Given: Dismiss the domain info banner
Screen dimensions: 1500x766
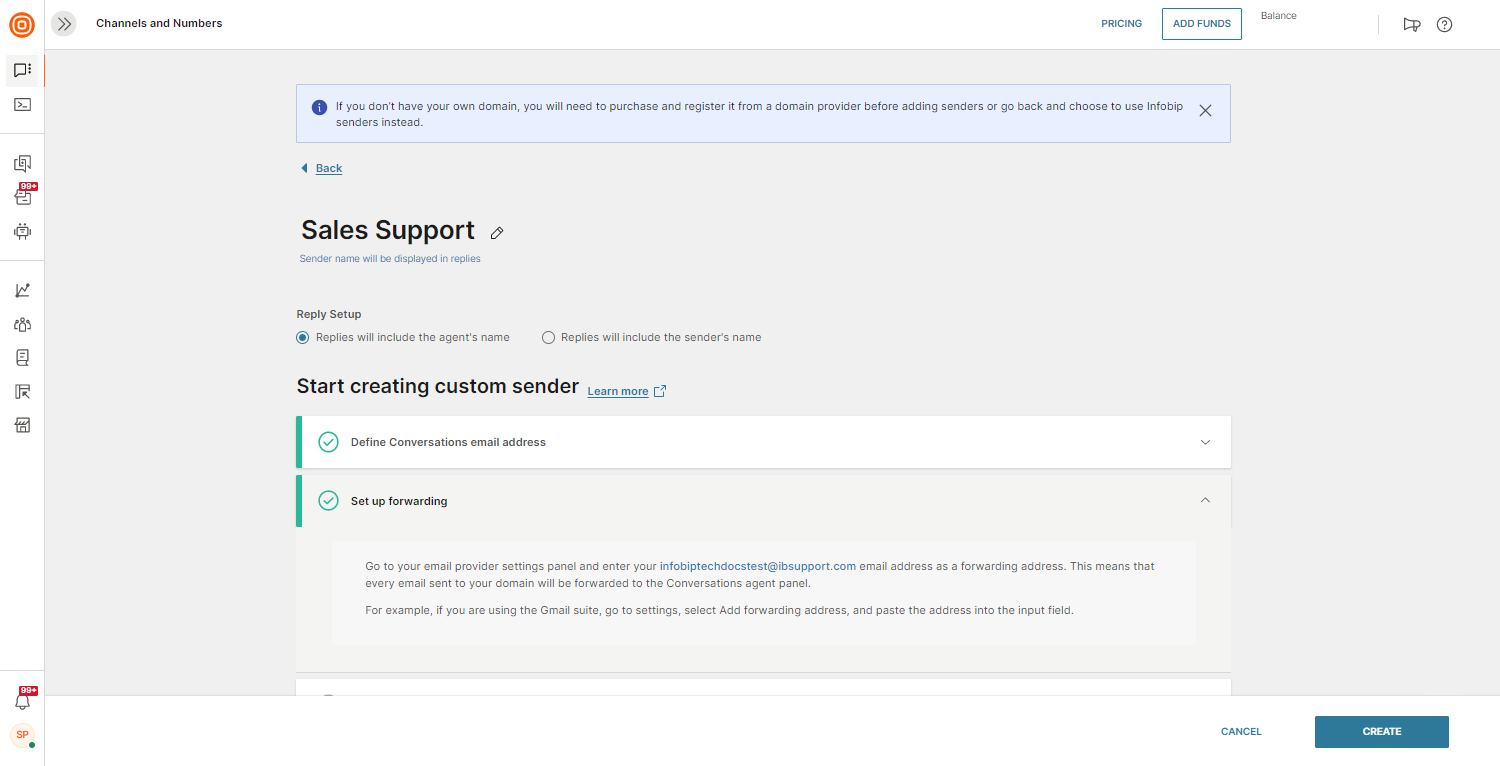Looking at the screenshot, I should (x=1205, y=111).
